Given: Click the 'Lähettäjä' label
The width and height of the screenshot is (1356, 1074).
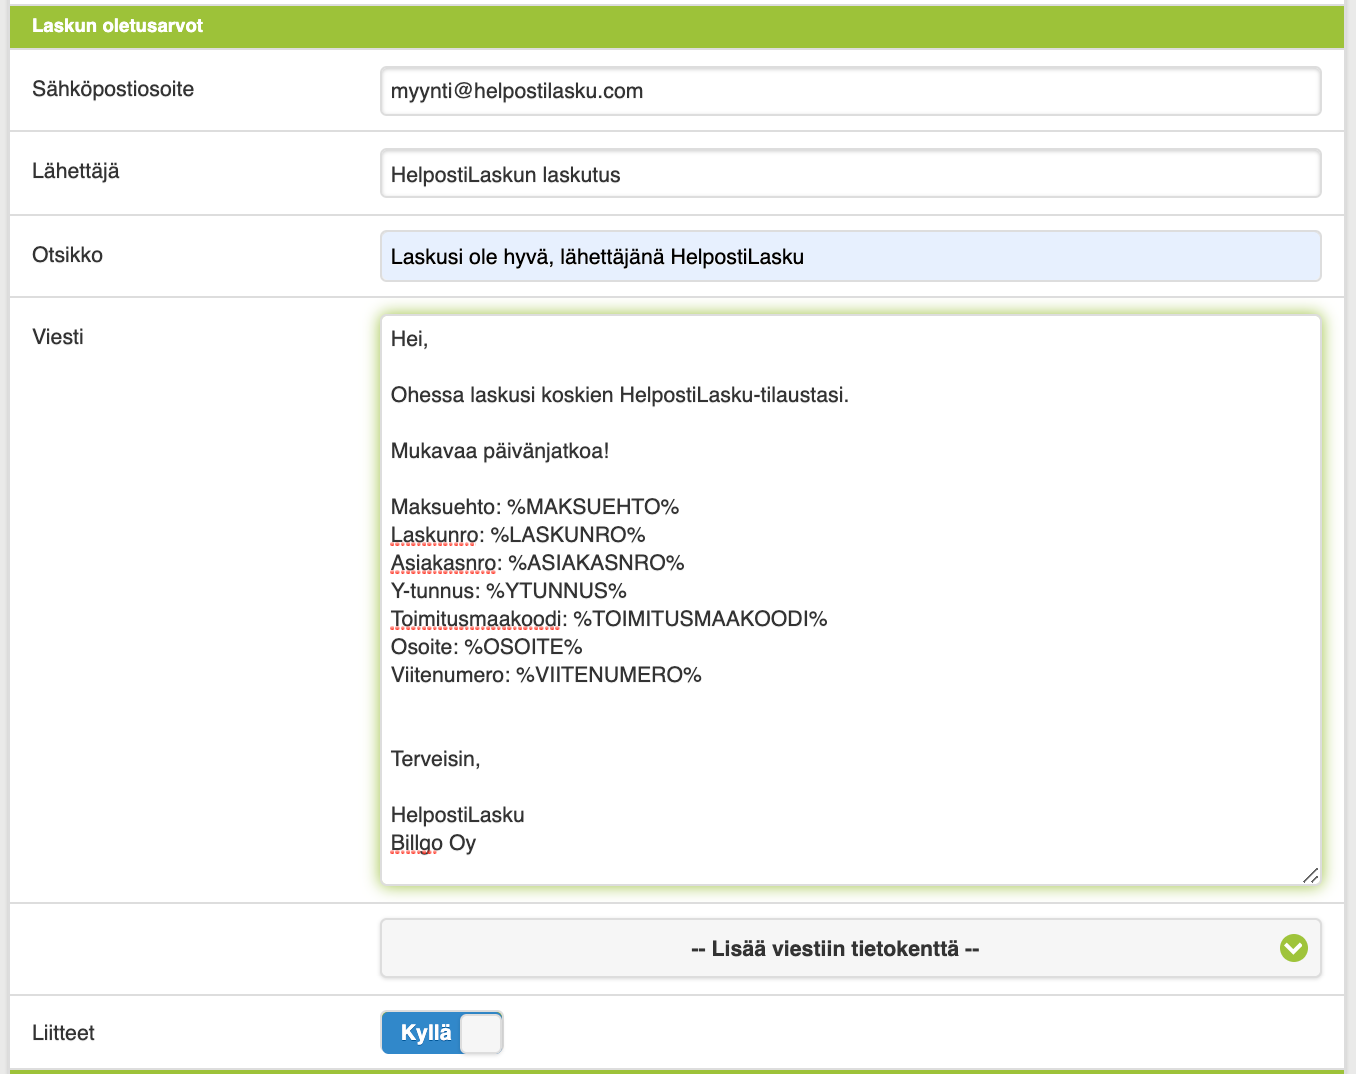Looking at the screenshot, I should [76, 171].
